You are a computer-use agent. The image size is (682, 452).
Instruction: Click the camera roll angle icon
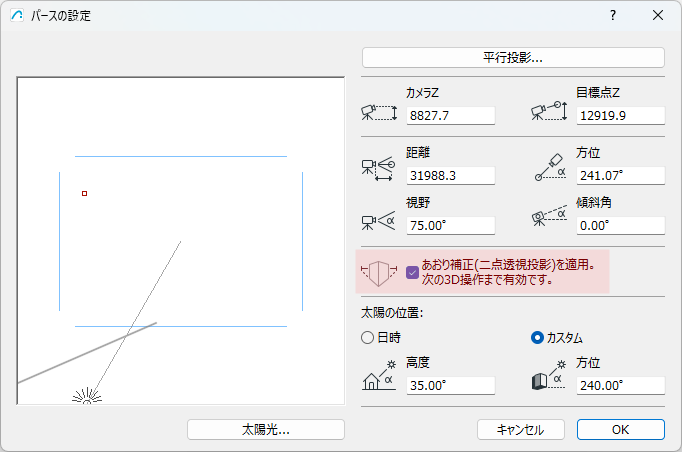click(549, 216)
